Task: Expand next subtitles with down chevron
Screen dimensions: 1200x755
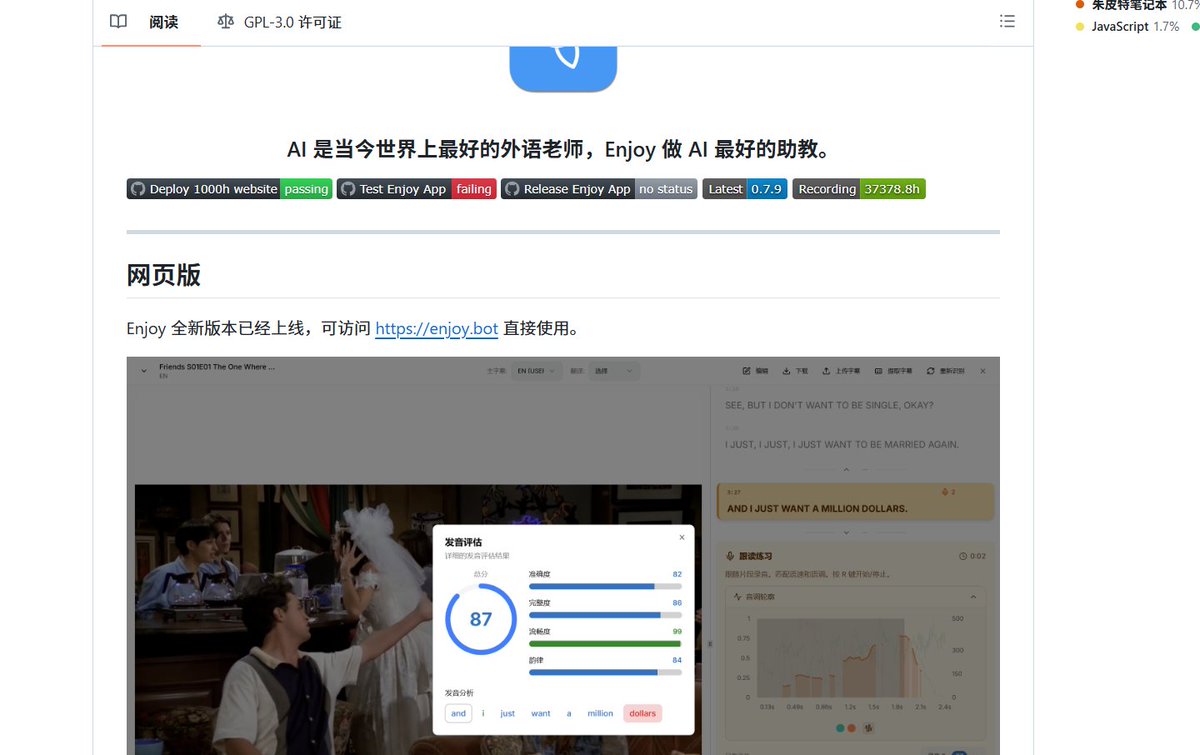Action: [x=846, y=532]
